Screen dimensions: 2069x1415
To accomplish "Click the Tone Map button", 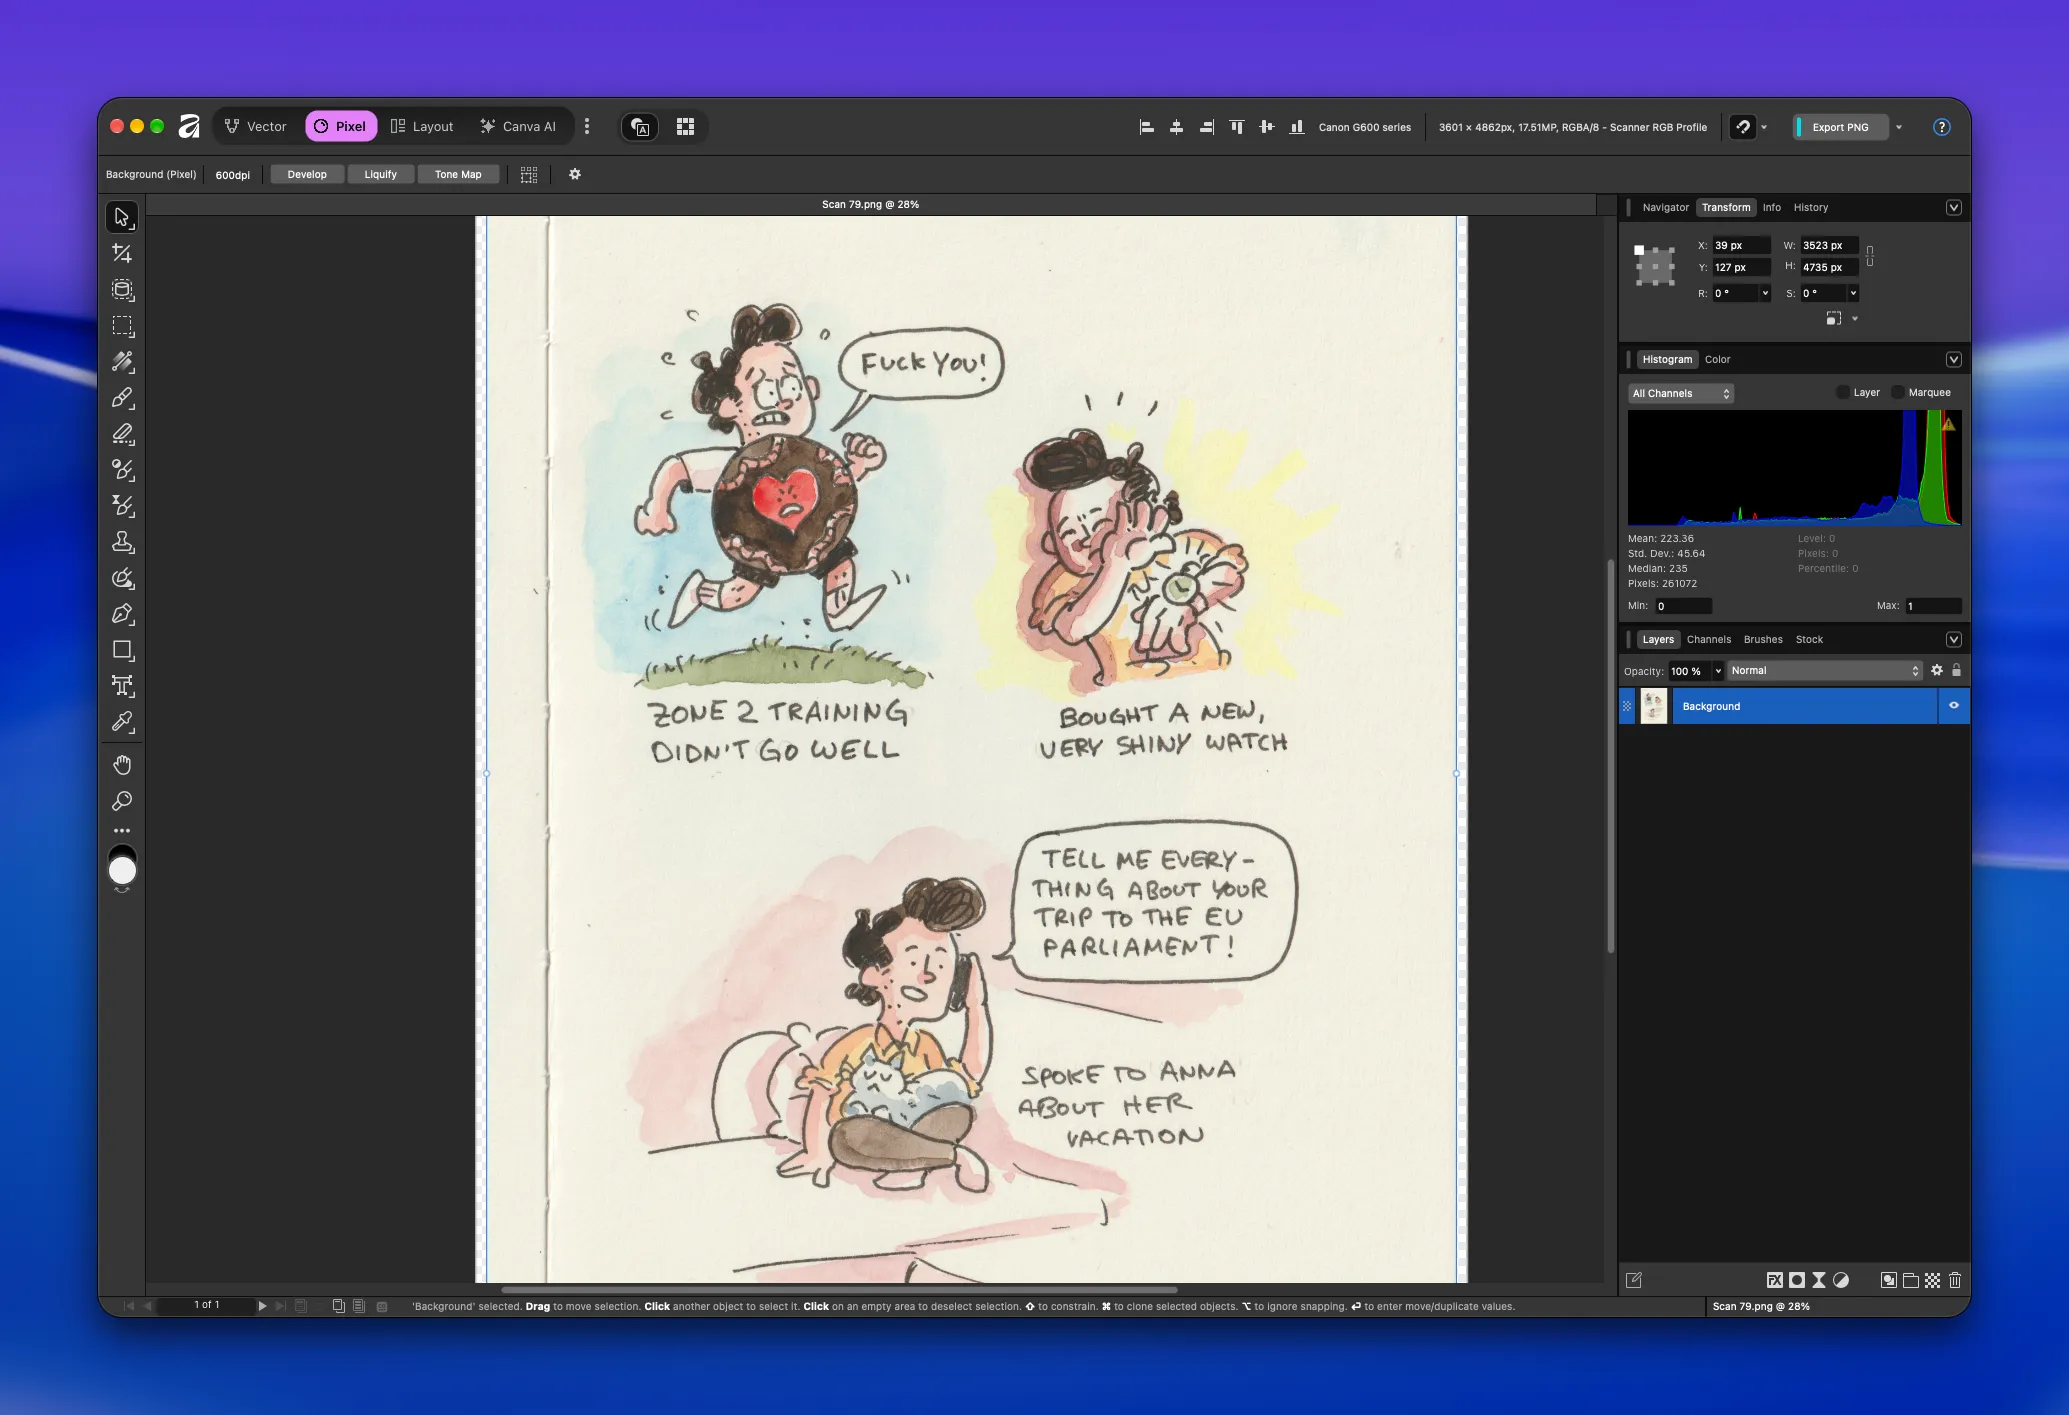I will coord(458,174).
